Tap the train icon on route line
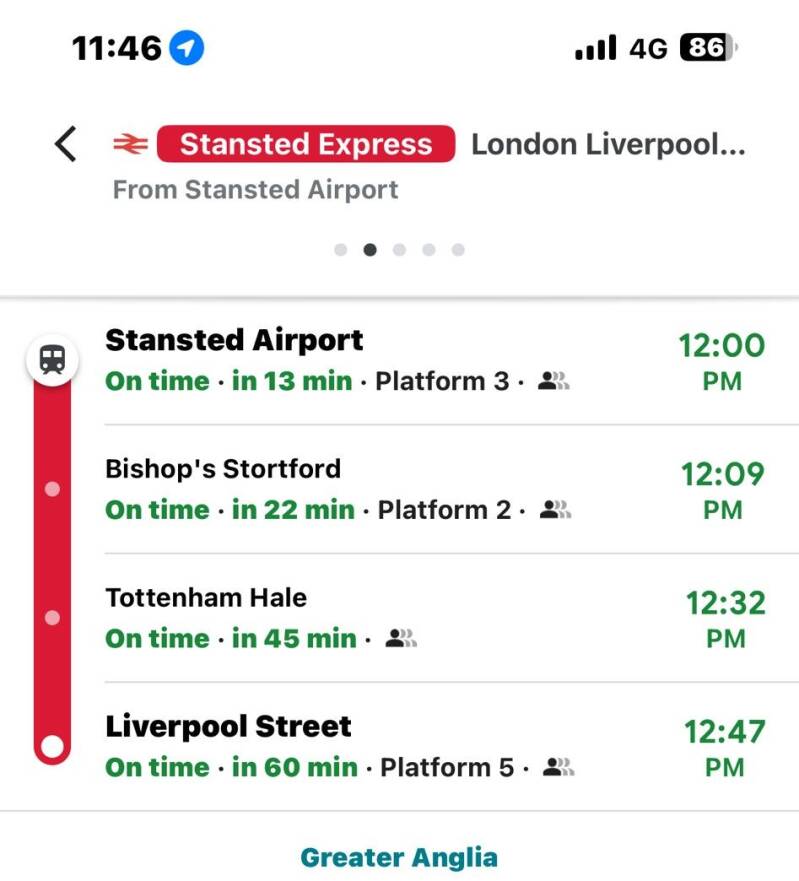799x881 pixels. [x=52, y=358]
